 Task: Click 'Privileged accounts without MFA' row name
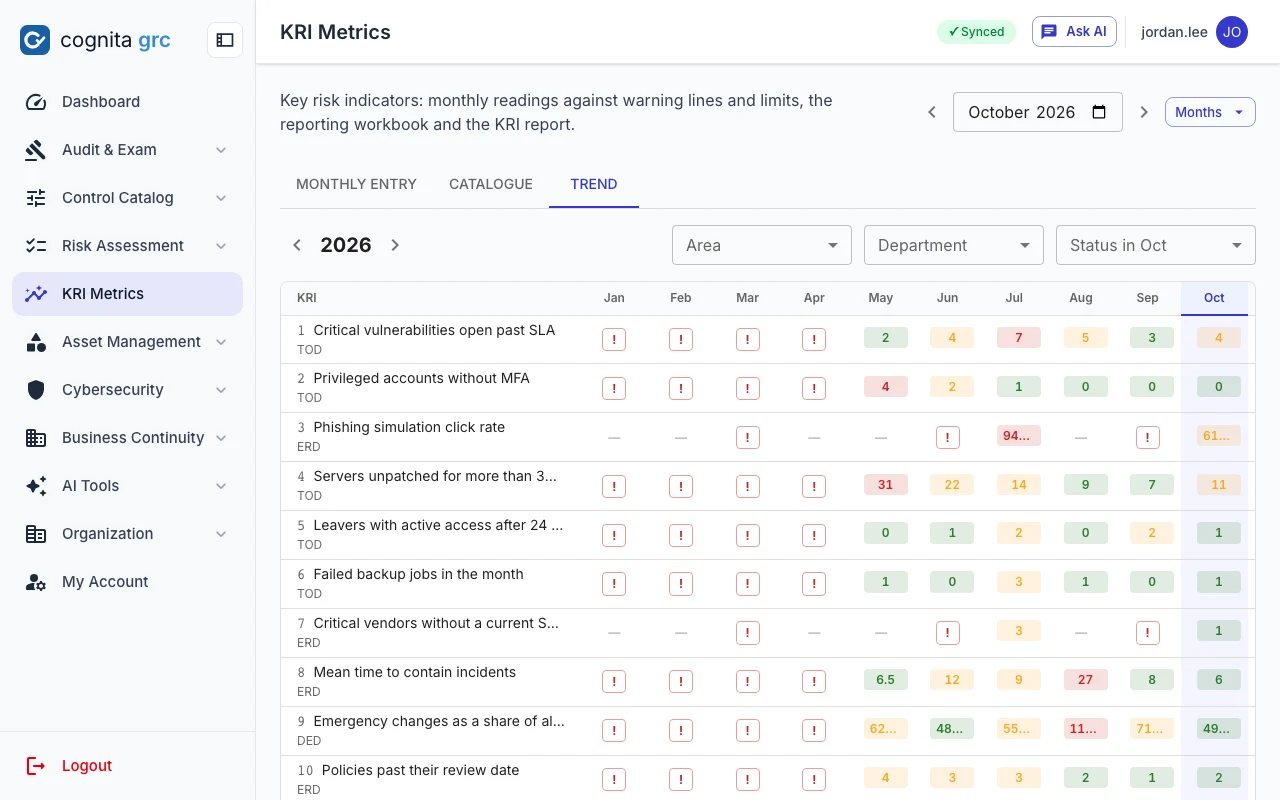coord(421,378)
